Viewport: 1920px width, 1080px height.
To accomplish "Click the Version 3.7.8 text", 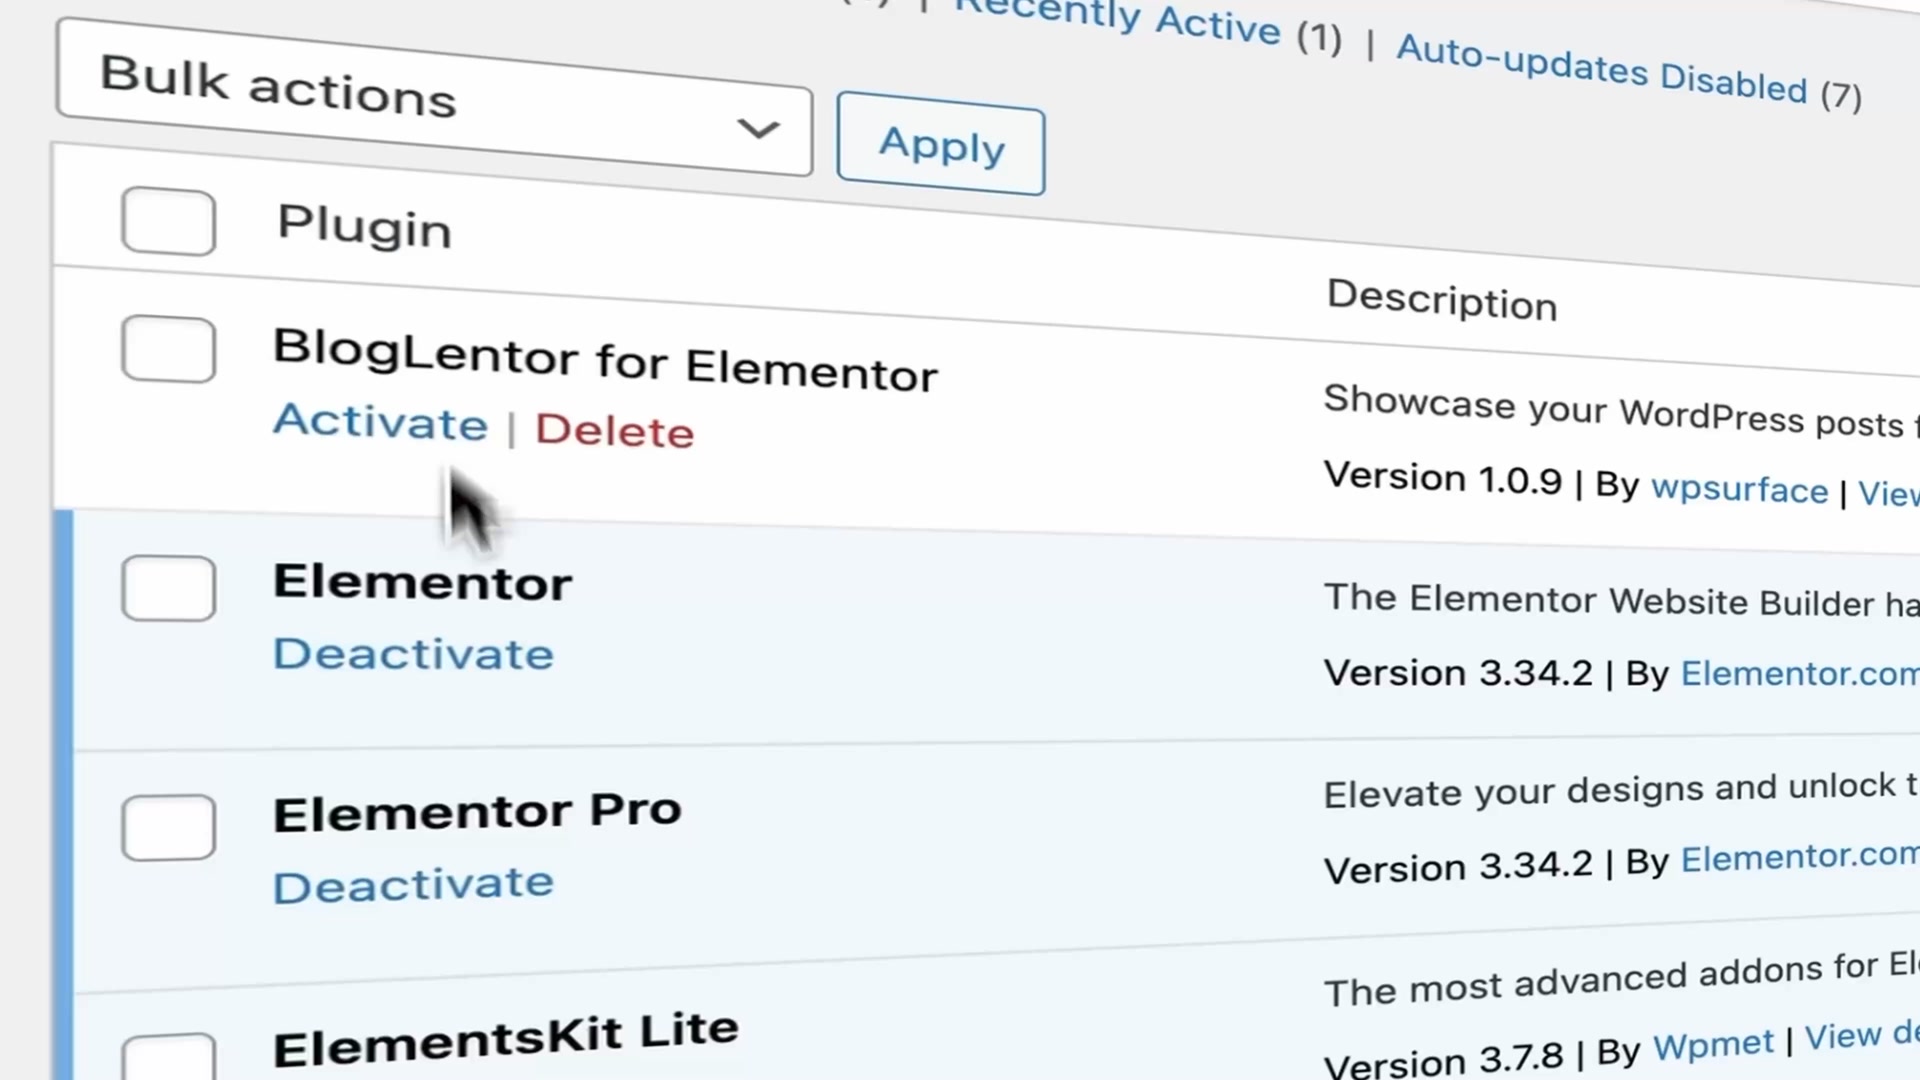I will point(1444,1060).
